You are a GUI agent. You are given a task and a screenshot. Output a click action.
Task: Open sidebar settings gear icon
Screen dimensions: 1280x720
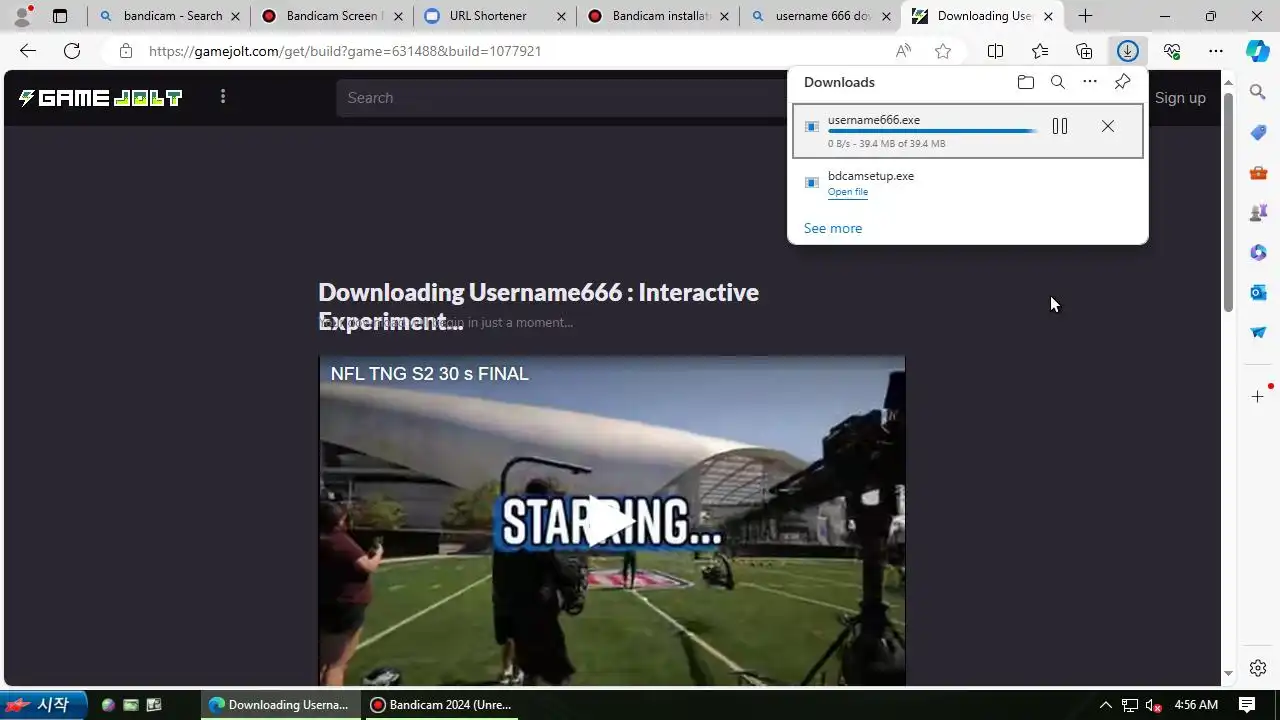point(1258,668)
